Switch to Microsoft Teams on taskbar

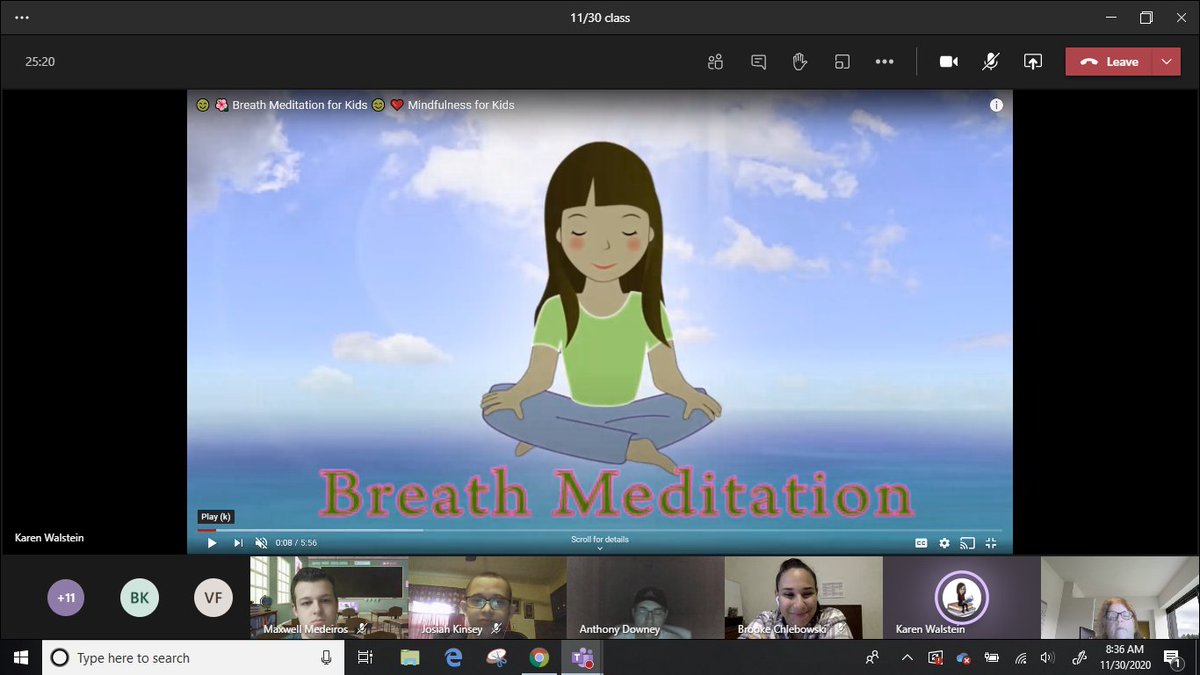(581, 657)
